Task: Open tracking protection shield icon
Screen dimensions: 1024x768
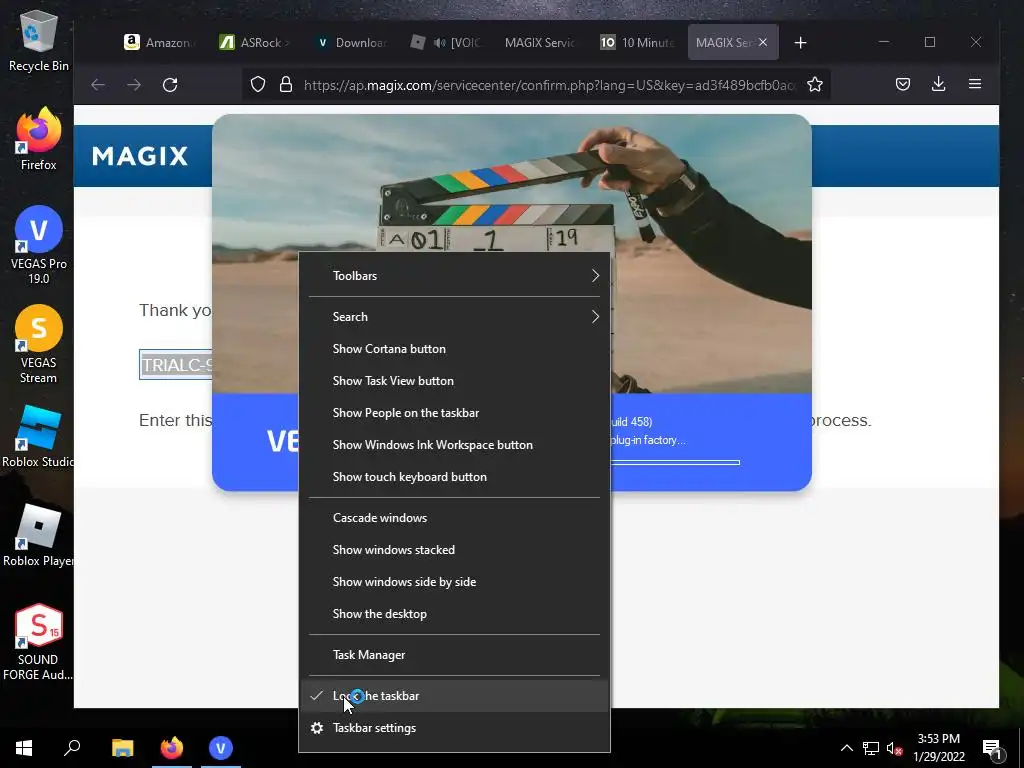Action: point(258,84)
